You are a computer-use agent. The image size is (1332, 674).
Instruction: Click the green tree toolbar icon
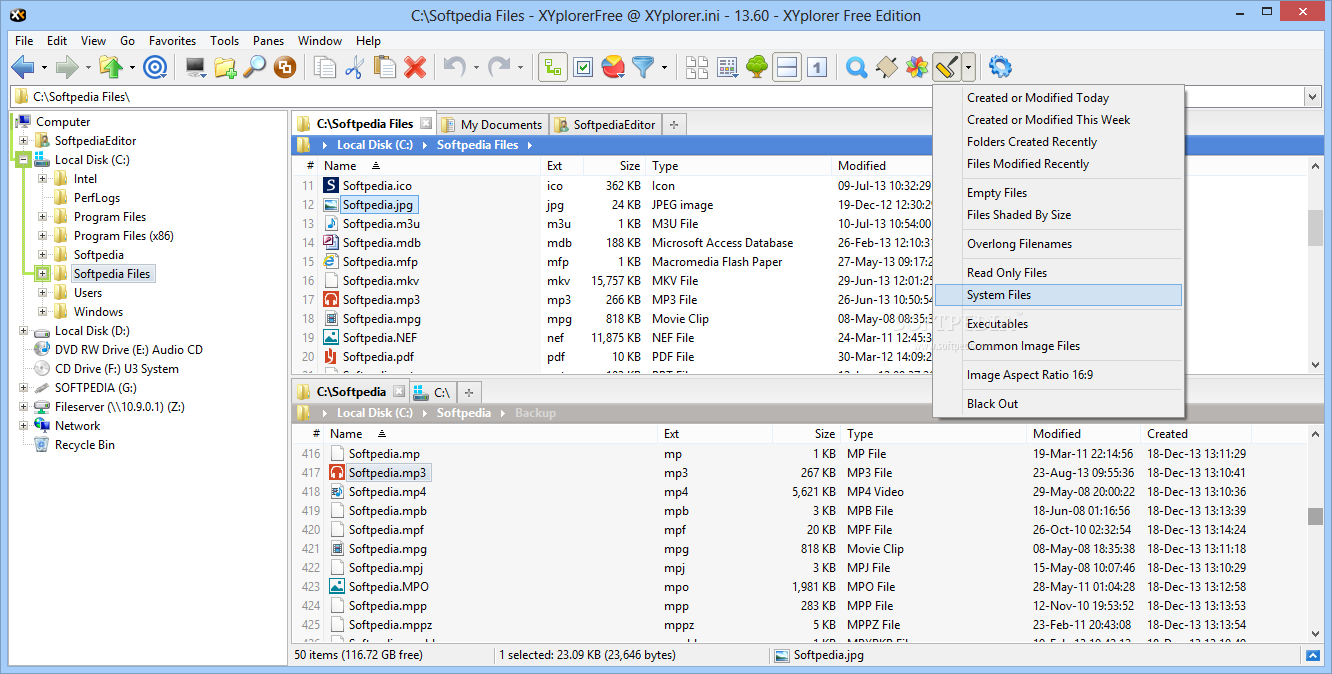pos(757,67)
